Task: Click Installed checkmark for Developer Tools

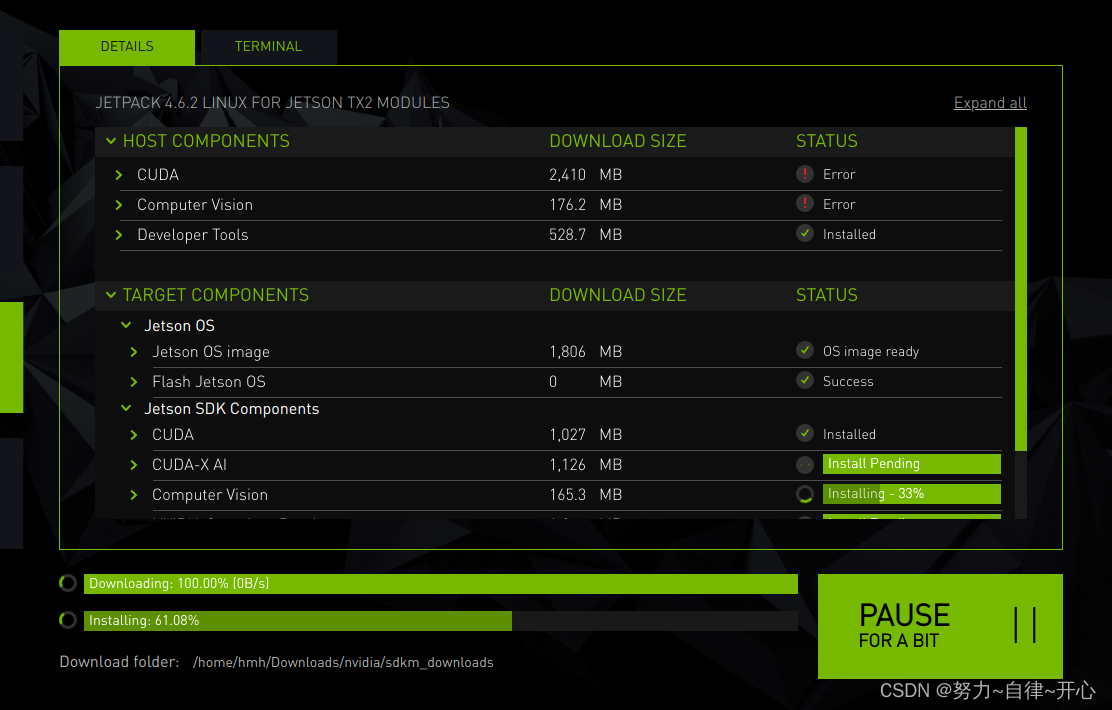Action: [x=805, y=233]
